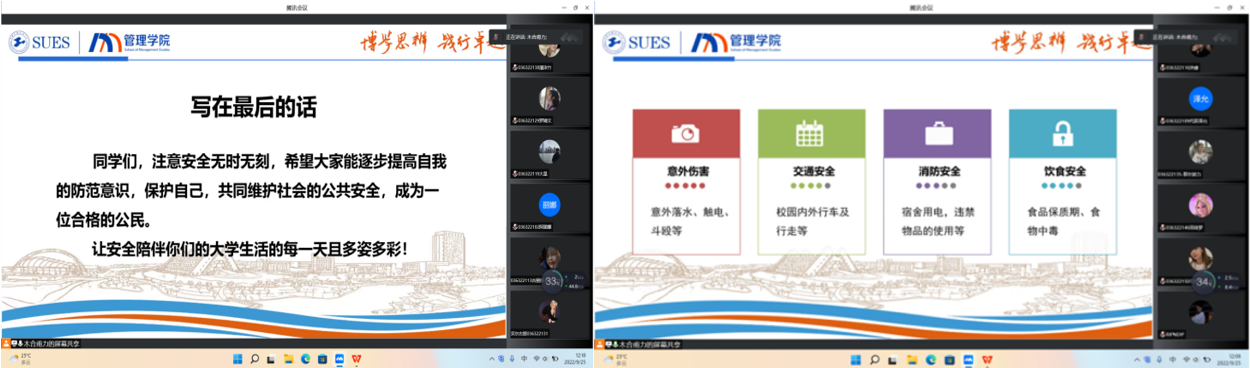This screenshot has height=368, width=1250.
Task: Click the floating 34 network speed indicator
Action: tap(1201, 282)
